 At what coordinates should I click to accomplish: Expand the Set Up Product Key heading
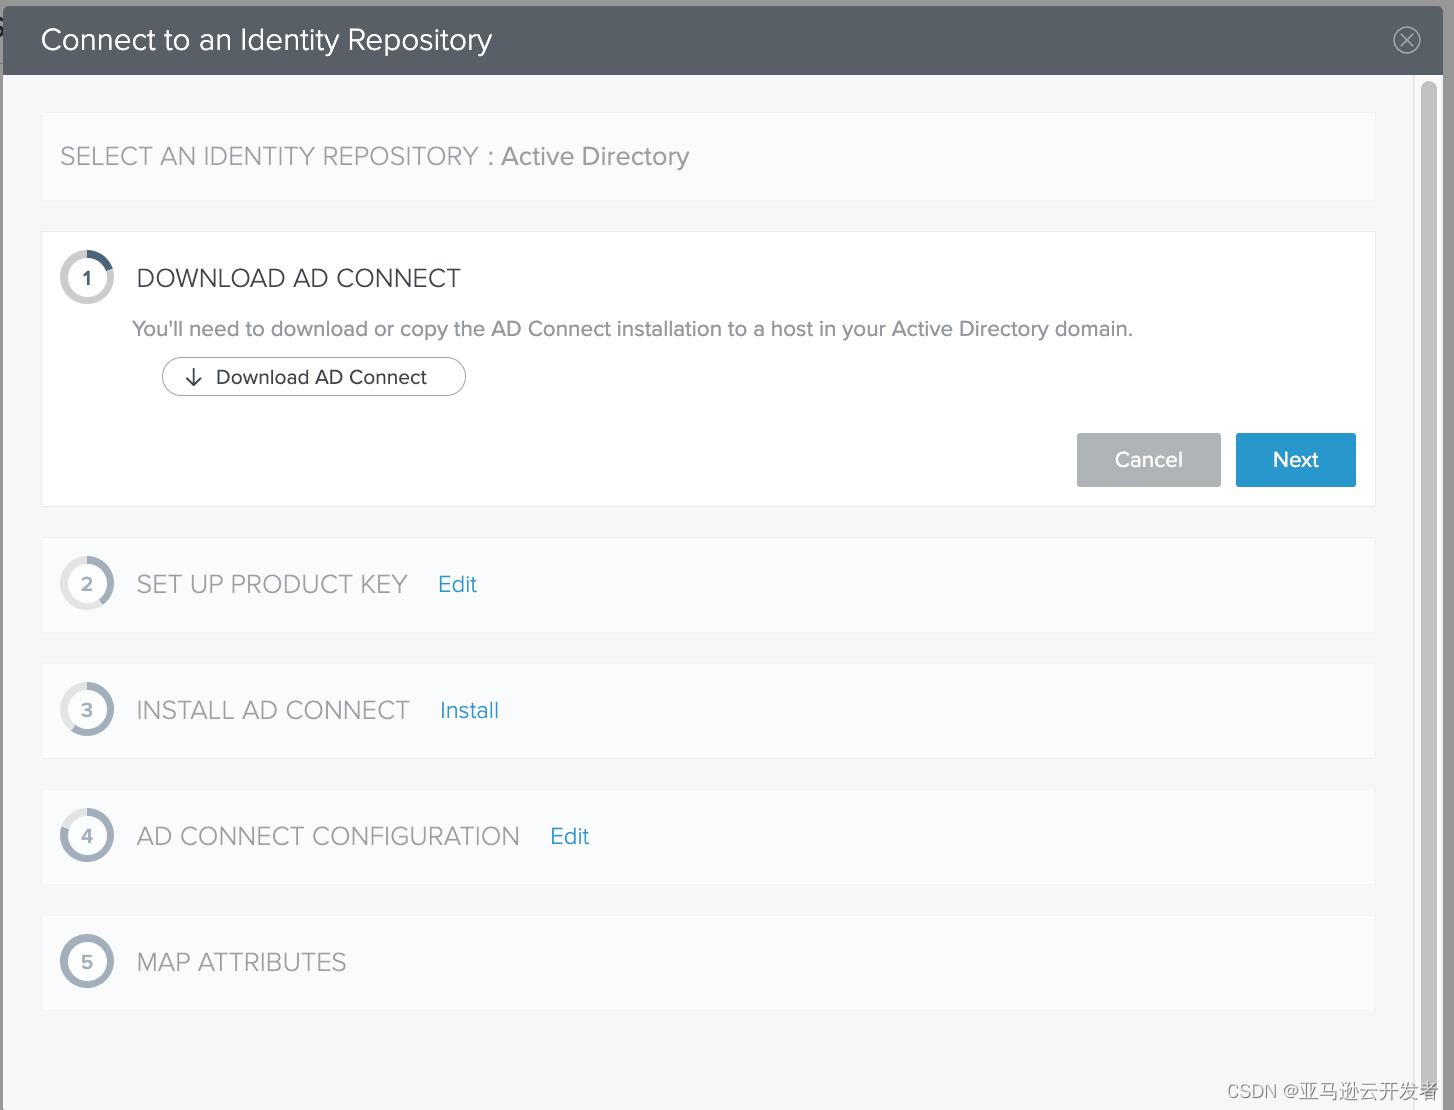pos(272,584)
